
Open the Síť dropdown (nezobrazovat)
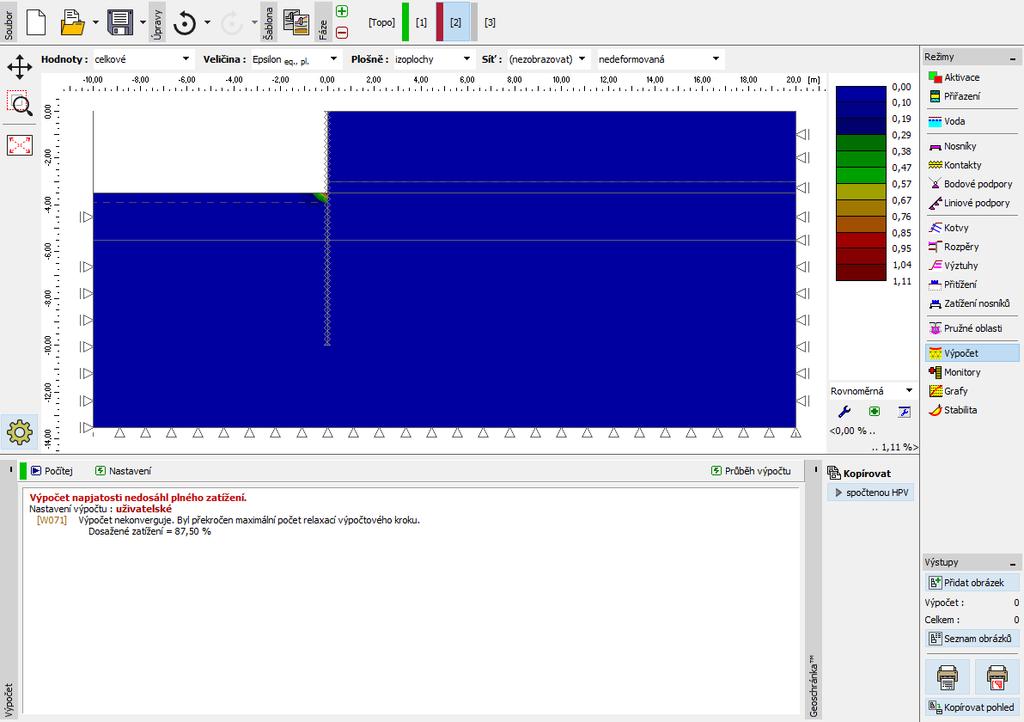[x=547, y=59]
